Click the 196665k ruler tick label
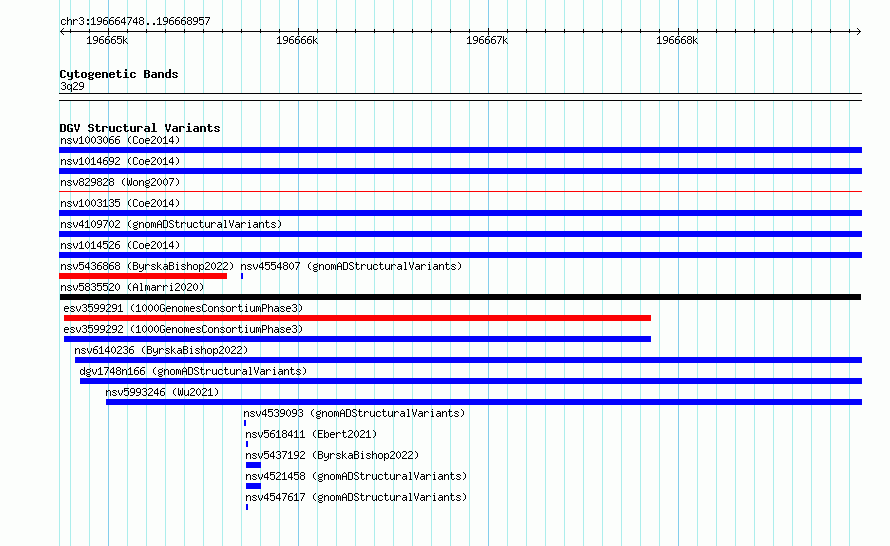This screenshot has height=546, width=890. coord(107,40)
